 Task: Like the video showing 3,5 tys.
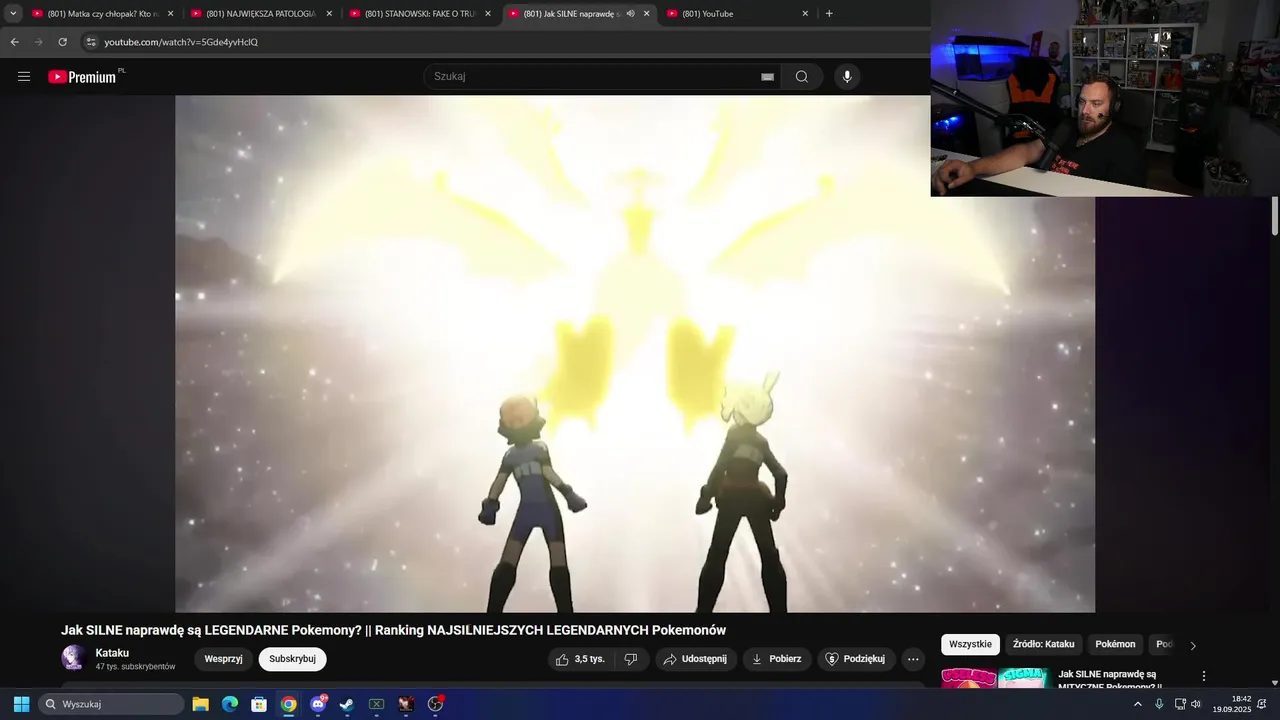[x=580, y=659]
